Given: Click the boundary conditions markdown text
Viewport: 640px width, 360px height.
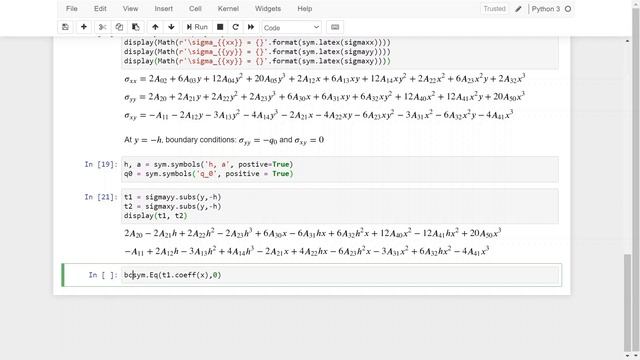Looking at the screenshot, I should tap(224, 140).
